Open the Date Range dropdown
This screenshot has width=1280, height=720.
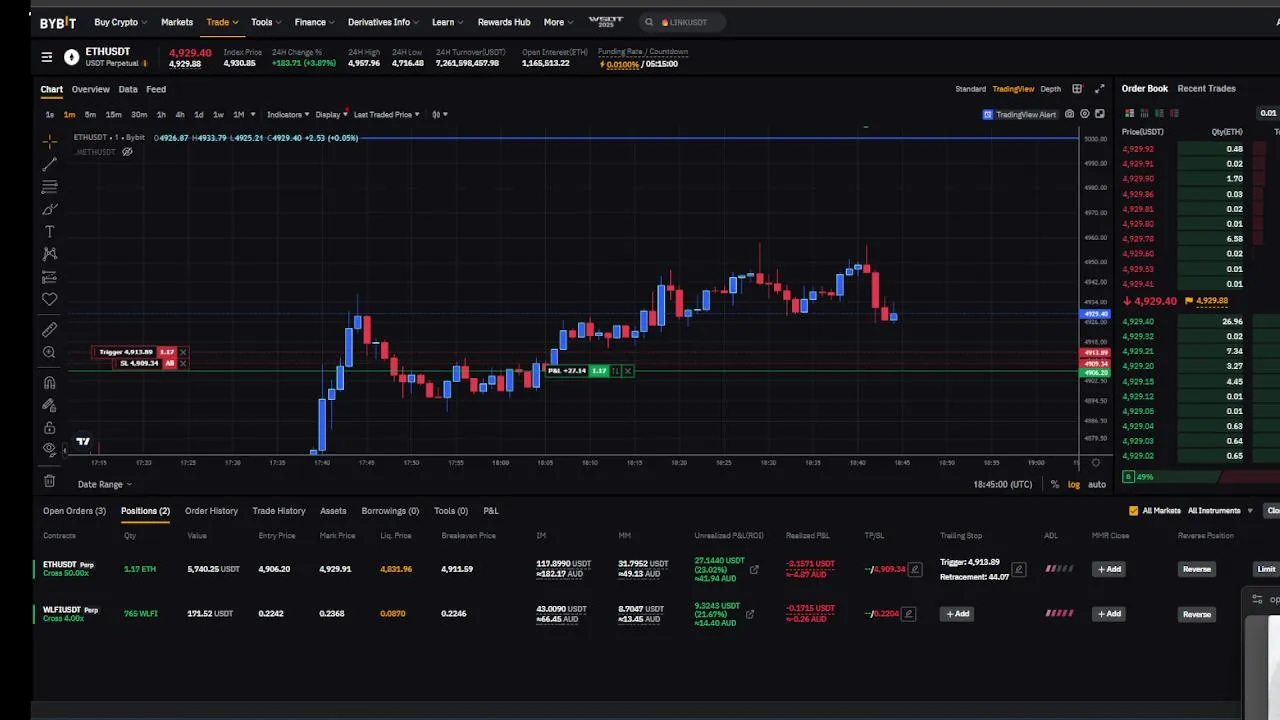tap(105, 484)
